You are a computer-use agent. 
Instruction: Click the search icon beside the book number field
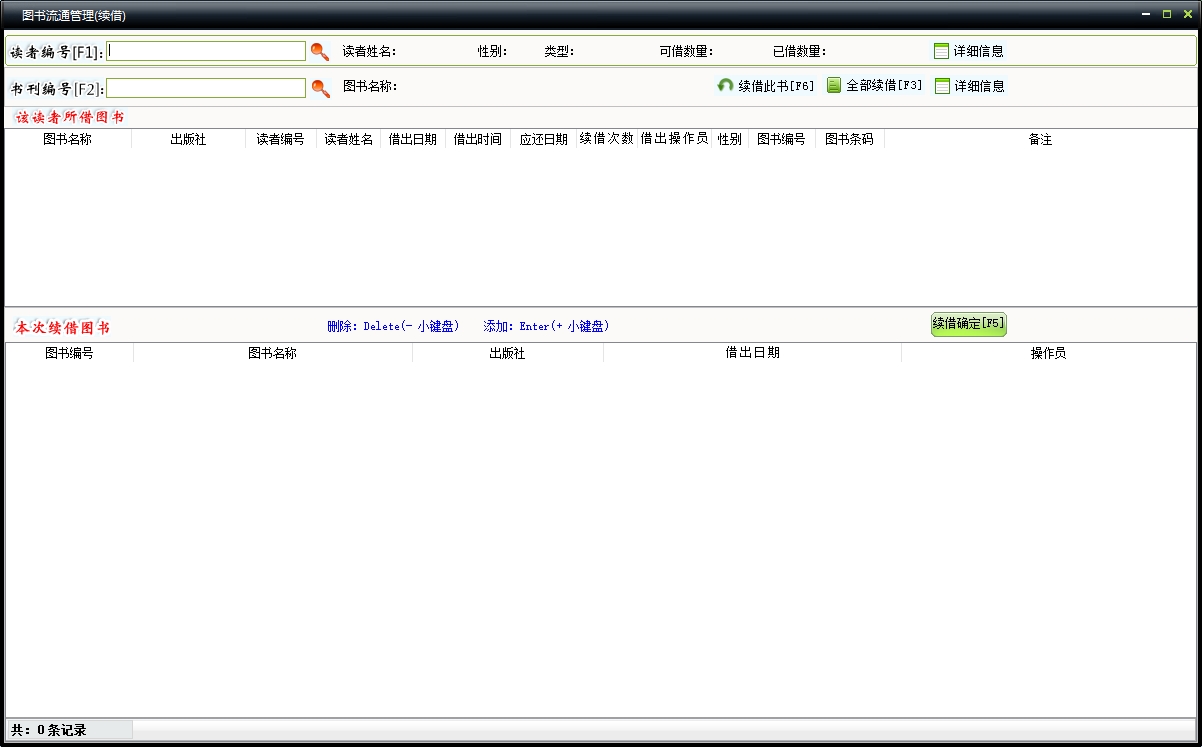[x=320, y=88]
